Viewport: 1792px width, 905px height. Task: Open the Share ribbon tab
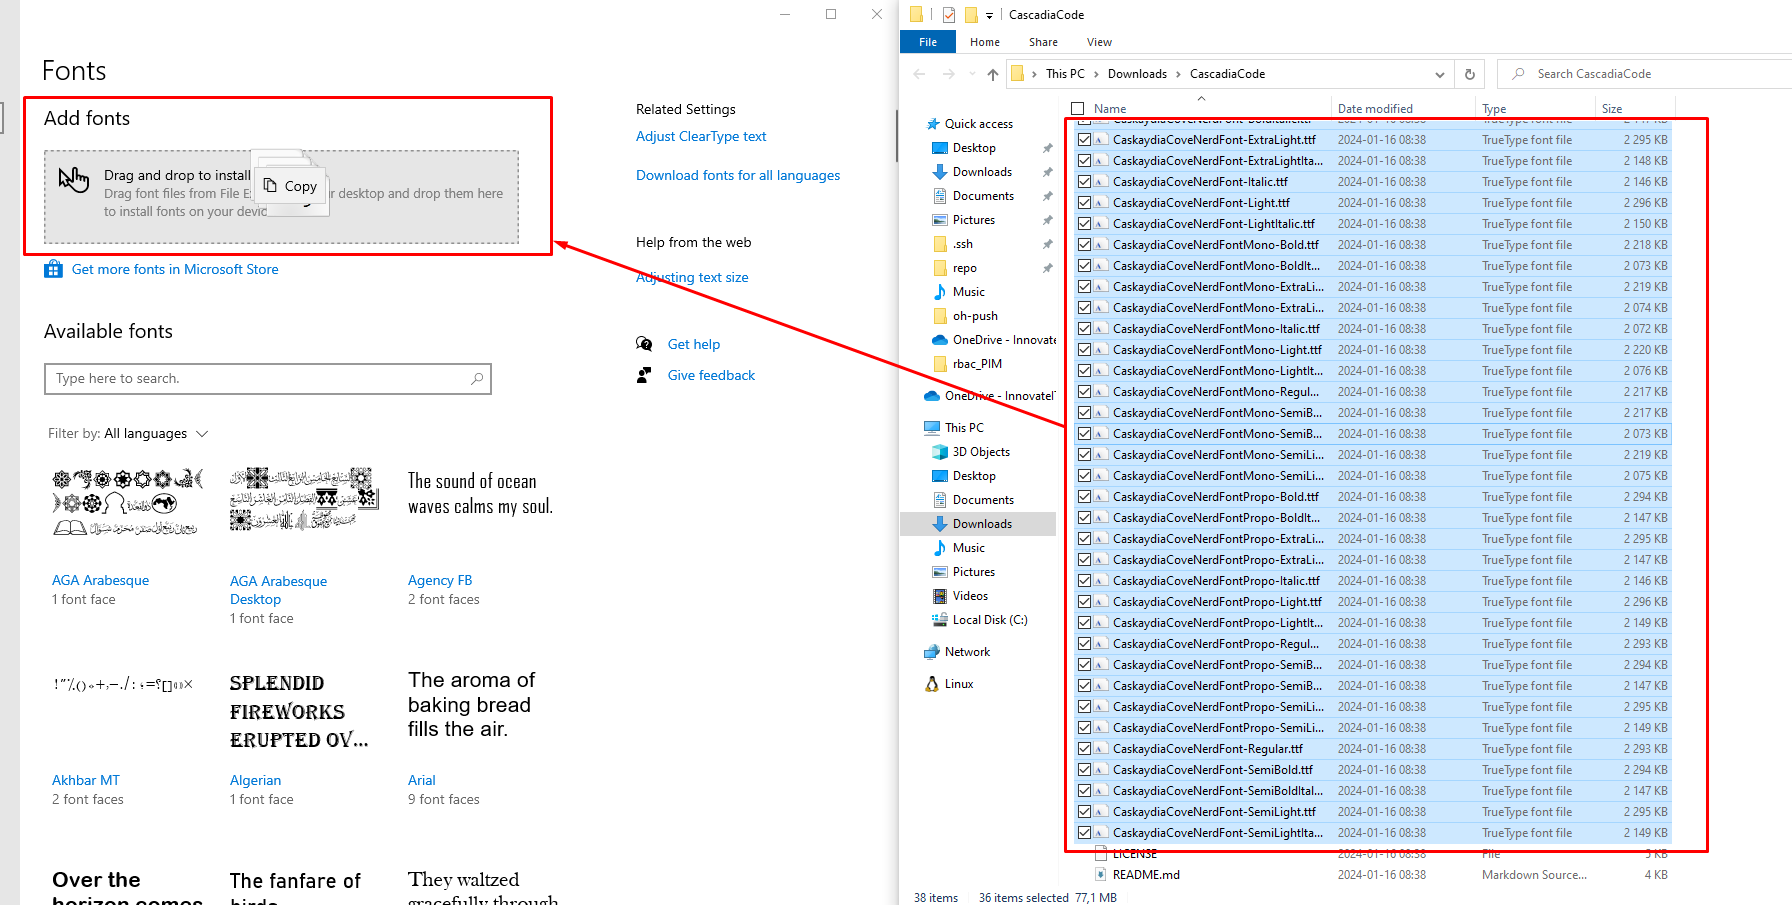pyautogui.click(x=1043, y=42)
